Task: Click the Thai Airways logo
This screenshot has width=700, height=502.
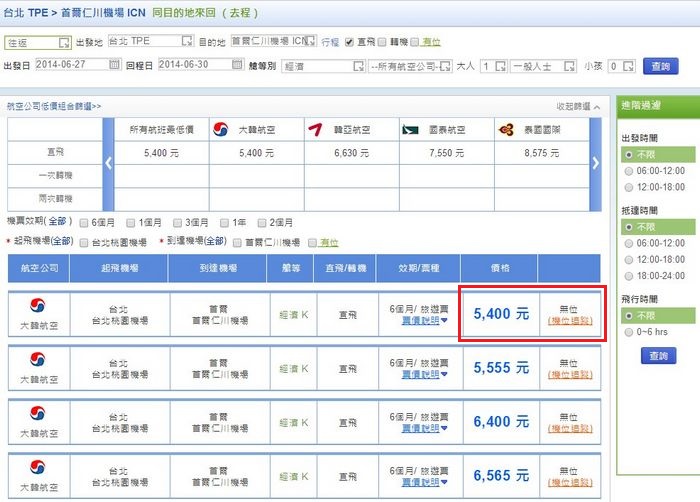Action: 505,129
